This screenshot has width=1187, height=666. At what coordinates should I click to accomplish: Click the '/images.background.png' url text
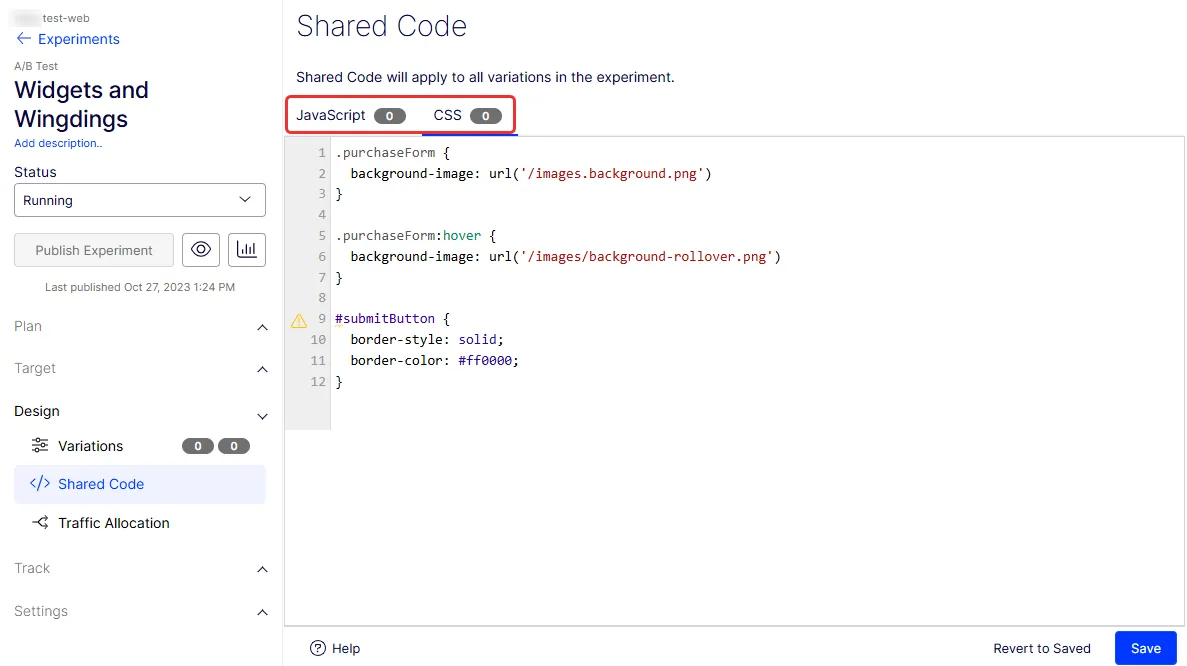click(x=612, y=173)
